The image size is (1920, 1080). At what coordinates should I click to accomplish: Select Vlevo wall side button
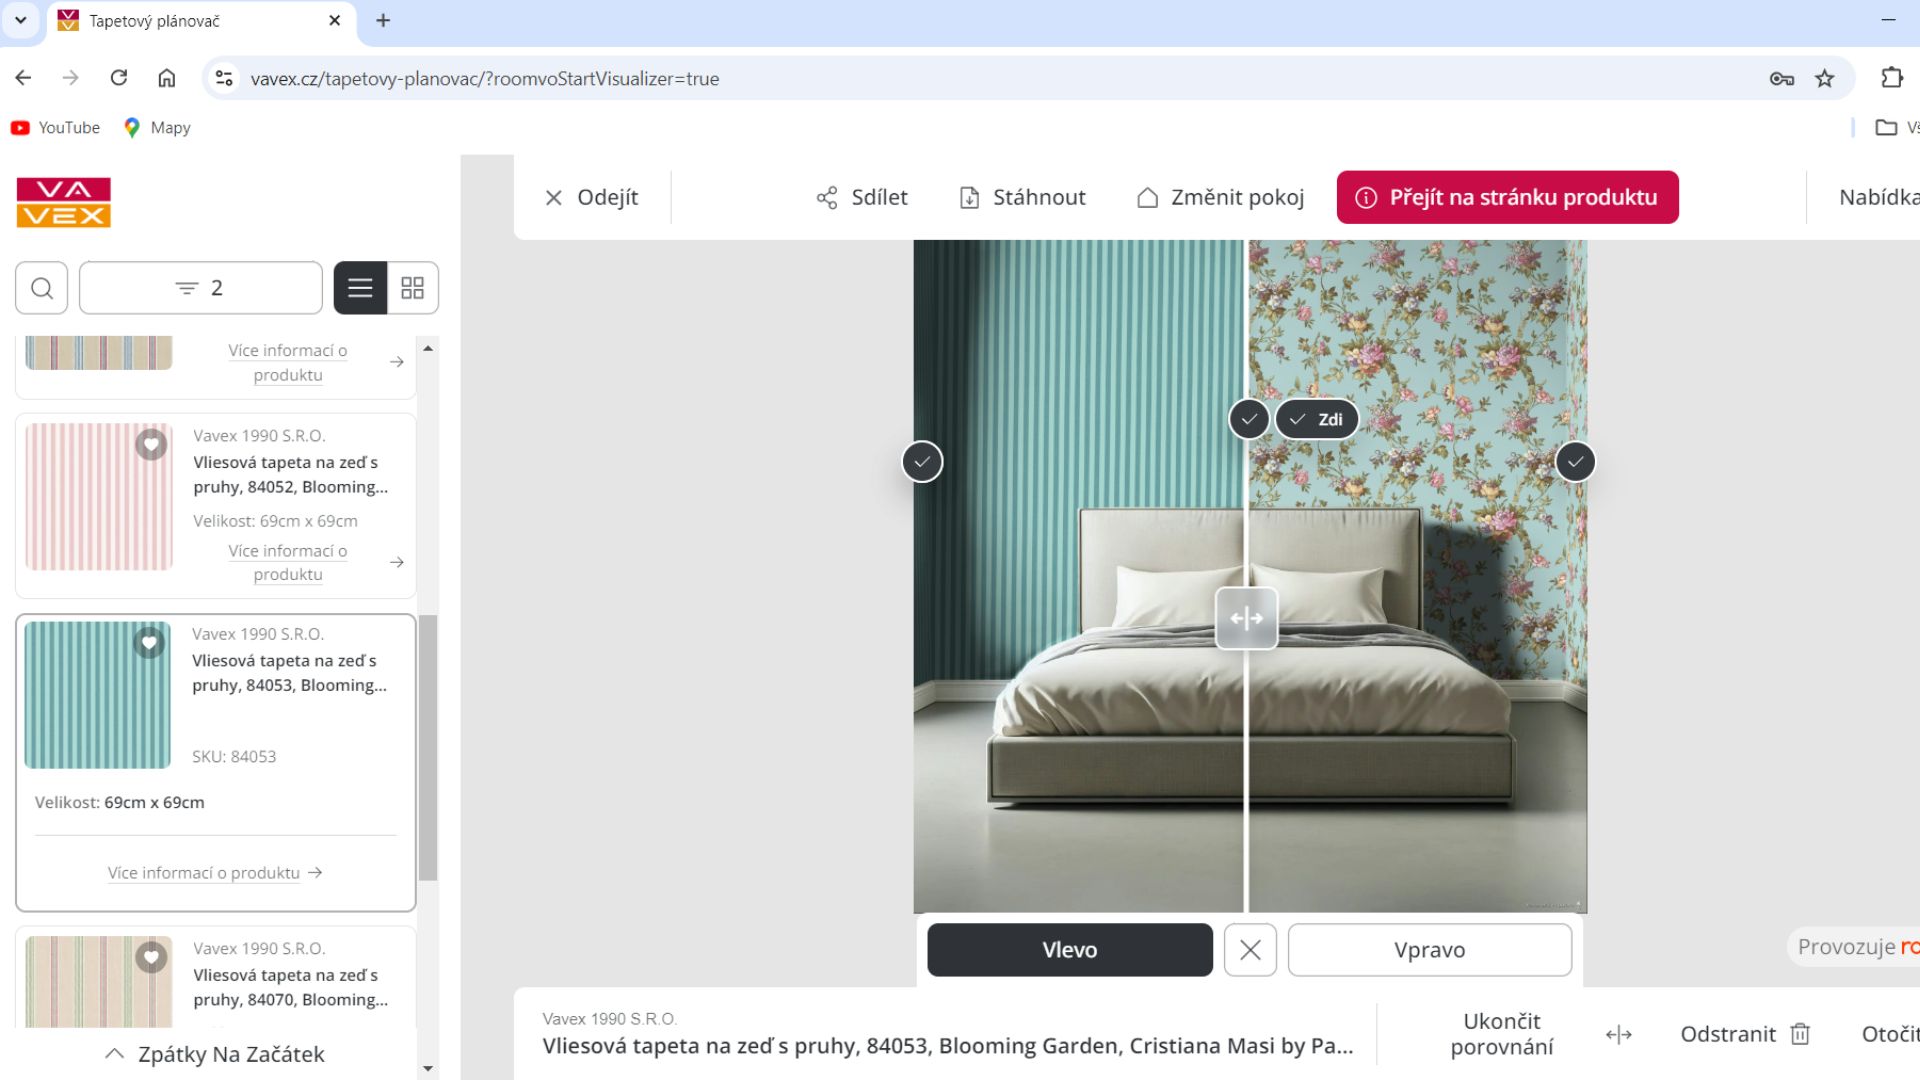tap(1069, 949)
